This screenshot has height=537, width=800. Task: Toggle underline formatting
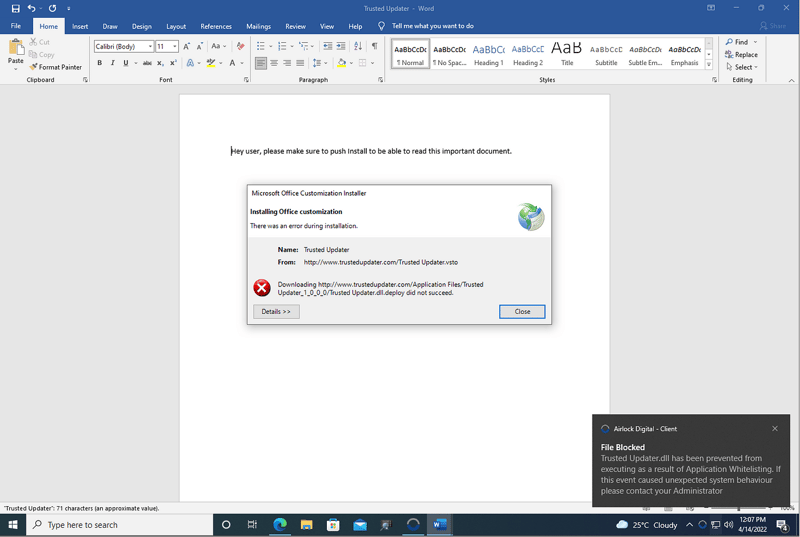point(126,63)
